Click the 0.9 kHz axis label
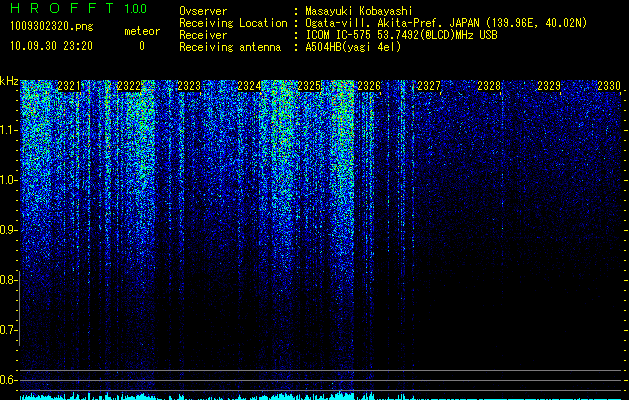 8,230
